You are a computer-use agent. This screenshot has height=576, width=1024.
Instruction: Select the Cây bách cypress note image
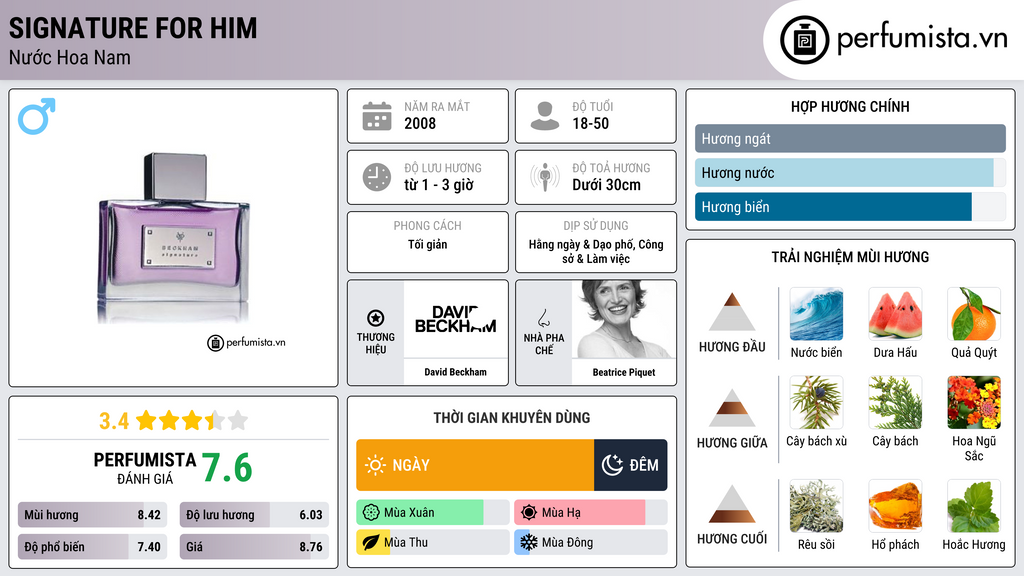click(x=895, y=402)
